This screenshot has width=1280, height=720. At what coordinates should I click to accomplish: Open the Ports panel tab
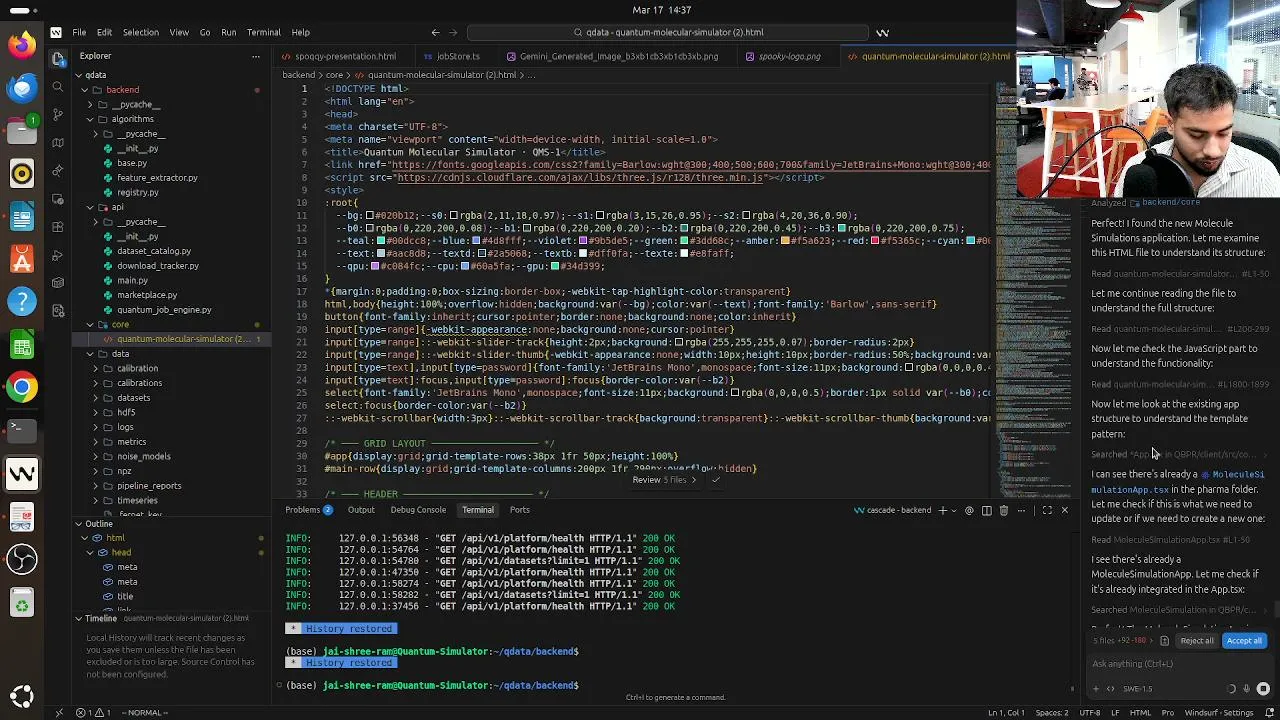coord(519,510)
